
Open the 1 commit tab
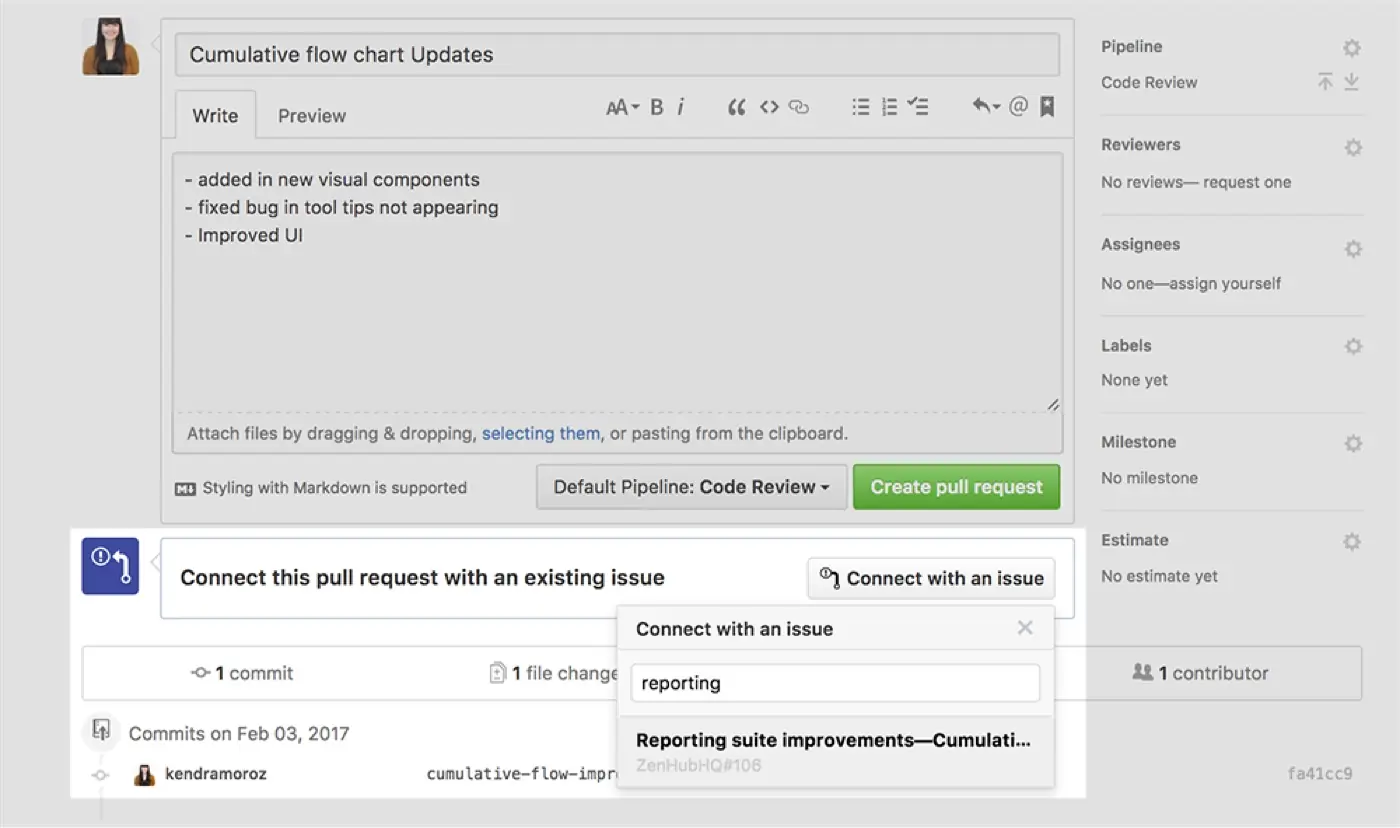[242, 673]
